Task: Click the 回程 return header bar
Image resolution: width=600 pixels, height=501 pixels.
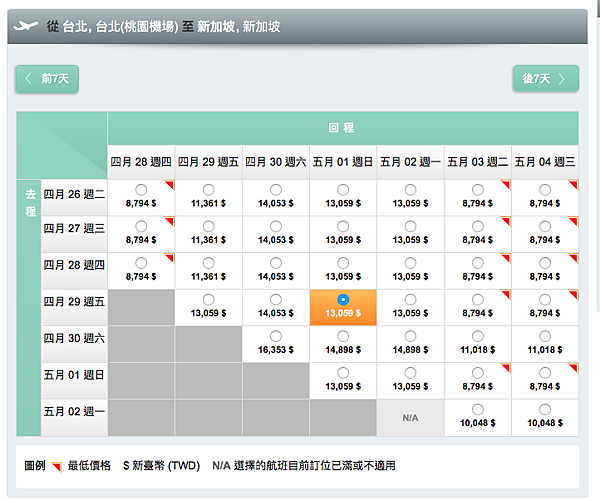Action: click(343, 128)
